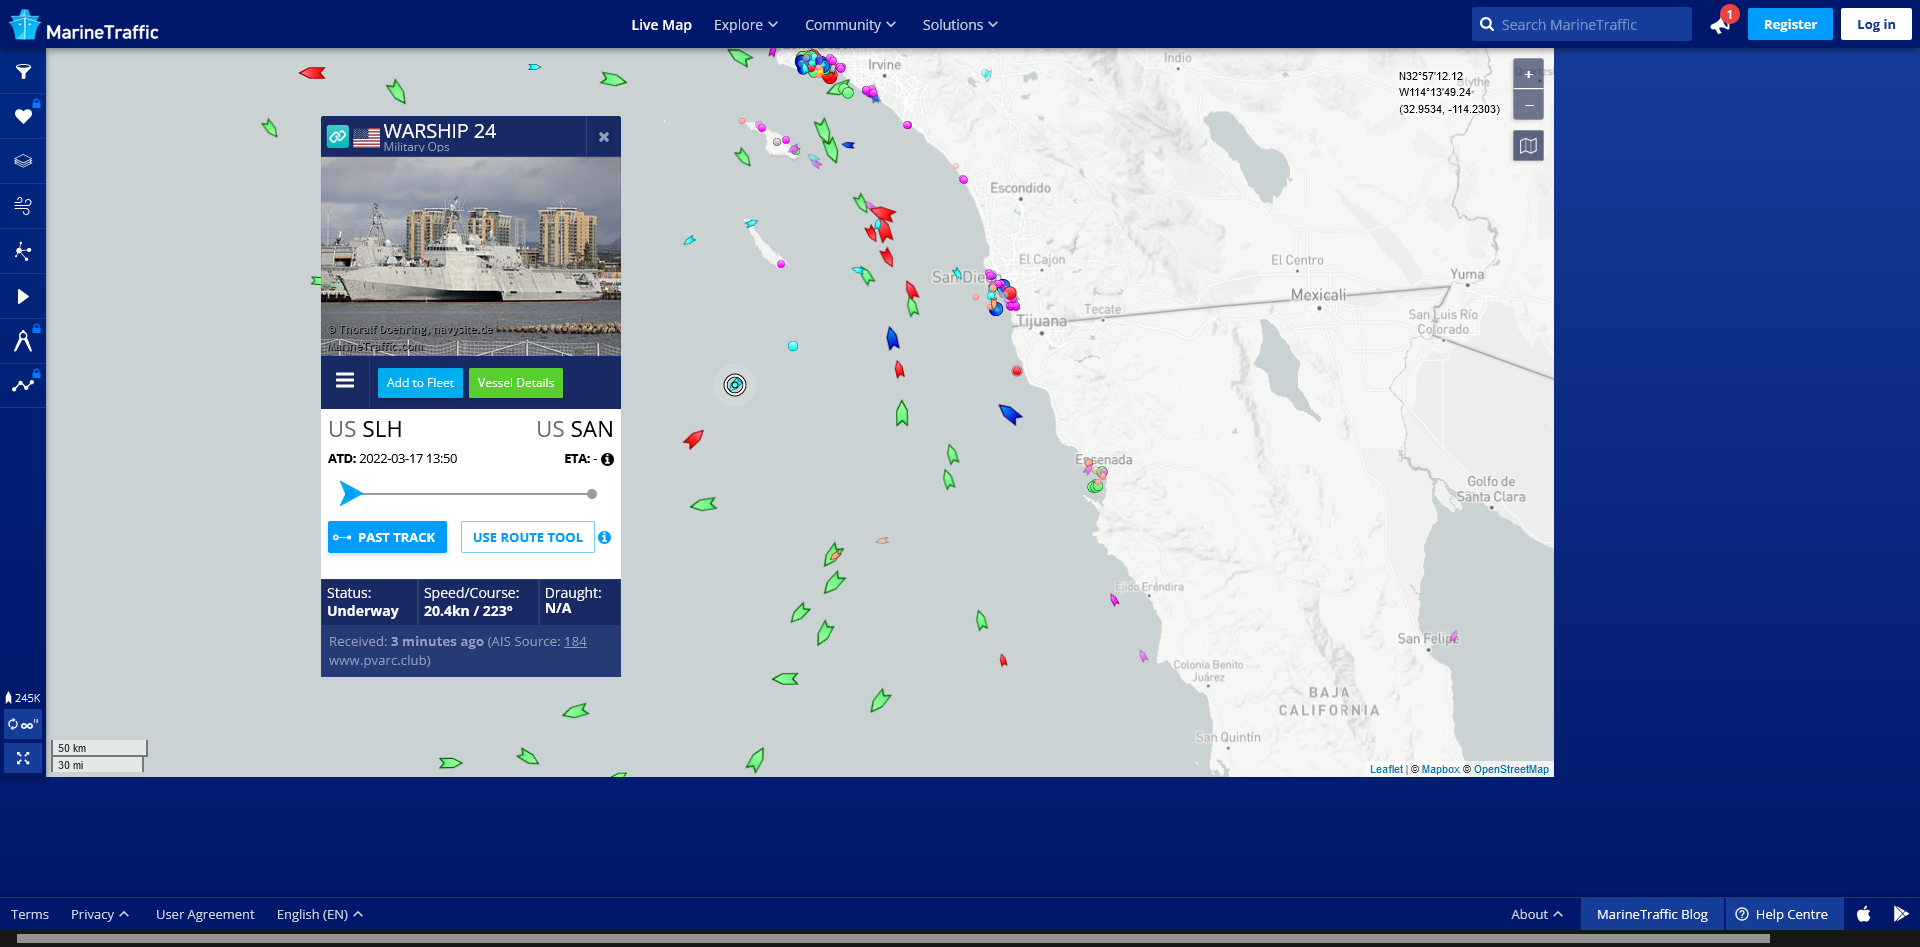This screenshot has height=947, width=1920.
Task: Click the Speed/Course 20.4kn / 223° value
Action: 468,611
